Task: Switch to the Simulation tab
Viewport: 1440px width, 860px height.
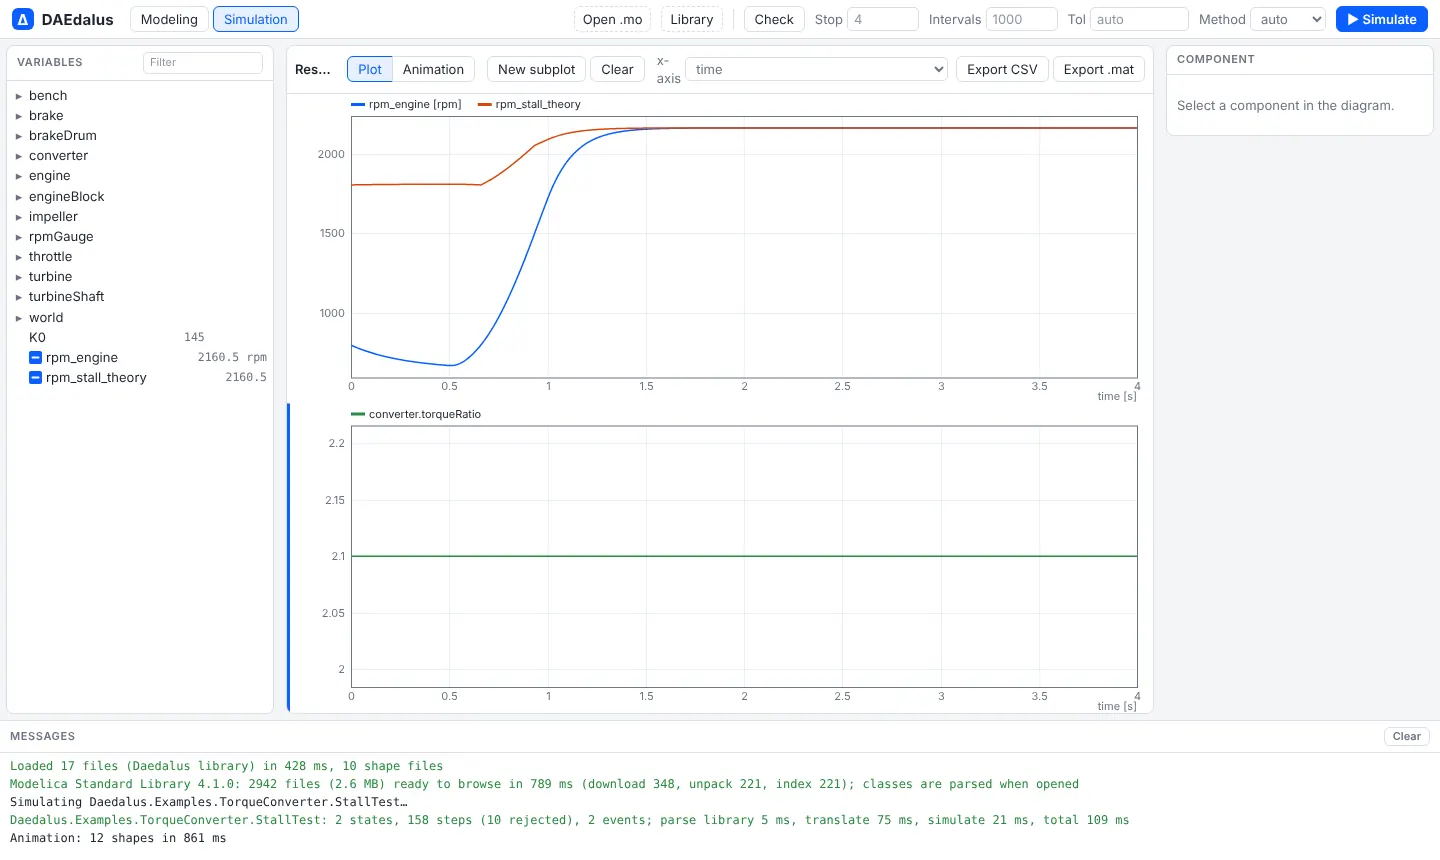Action: (256, 19)
